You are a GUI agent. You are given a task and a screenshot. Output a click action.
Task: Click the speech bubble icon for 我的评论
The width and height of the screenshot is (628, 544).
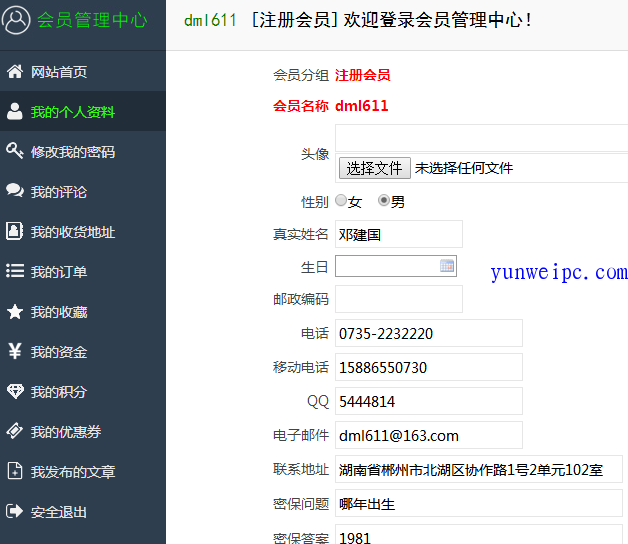15,191
